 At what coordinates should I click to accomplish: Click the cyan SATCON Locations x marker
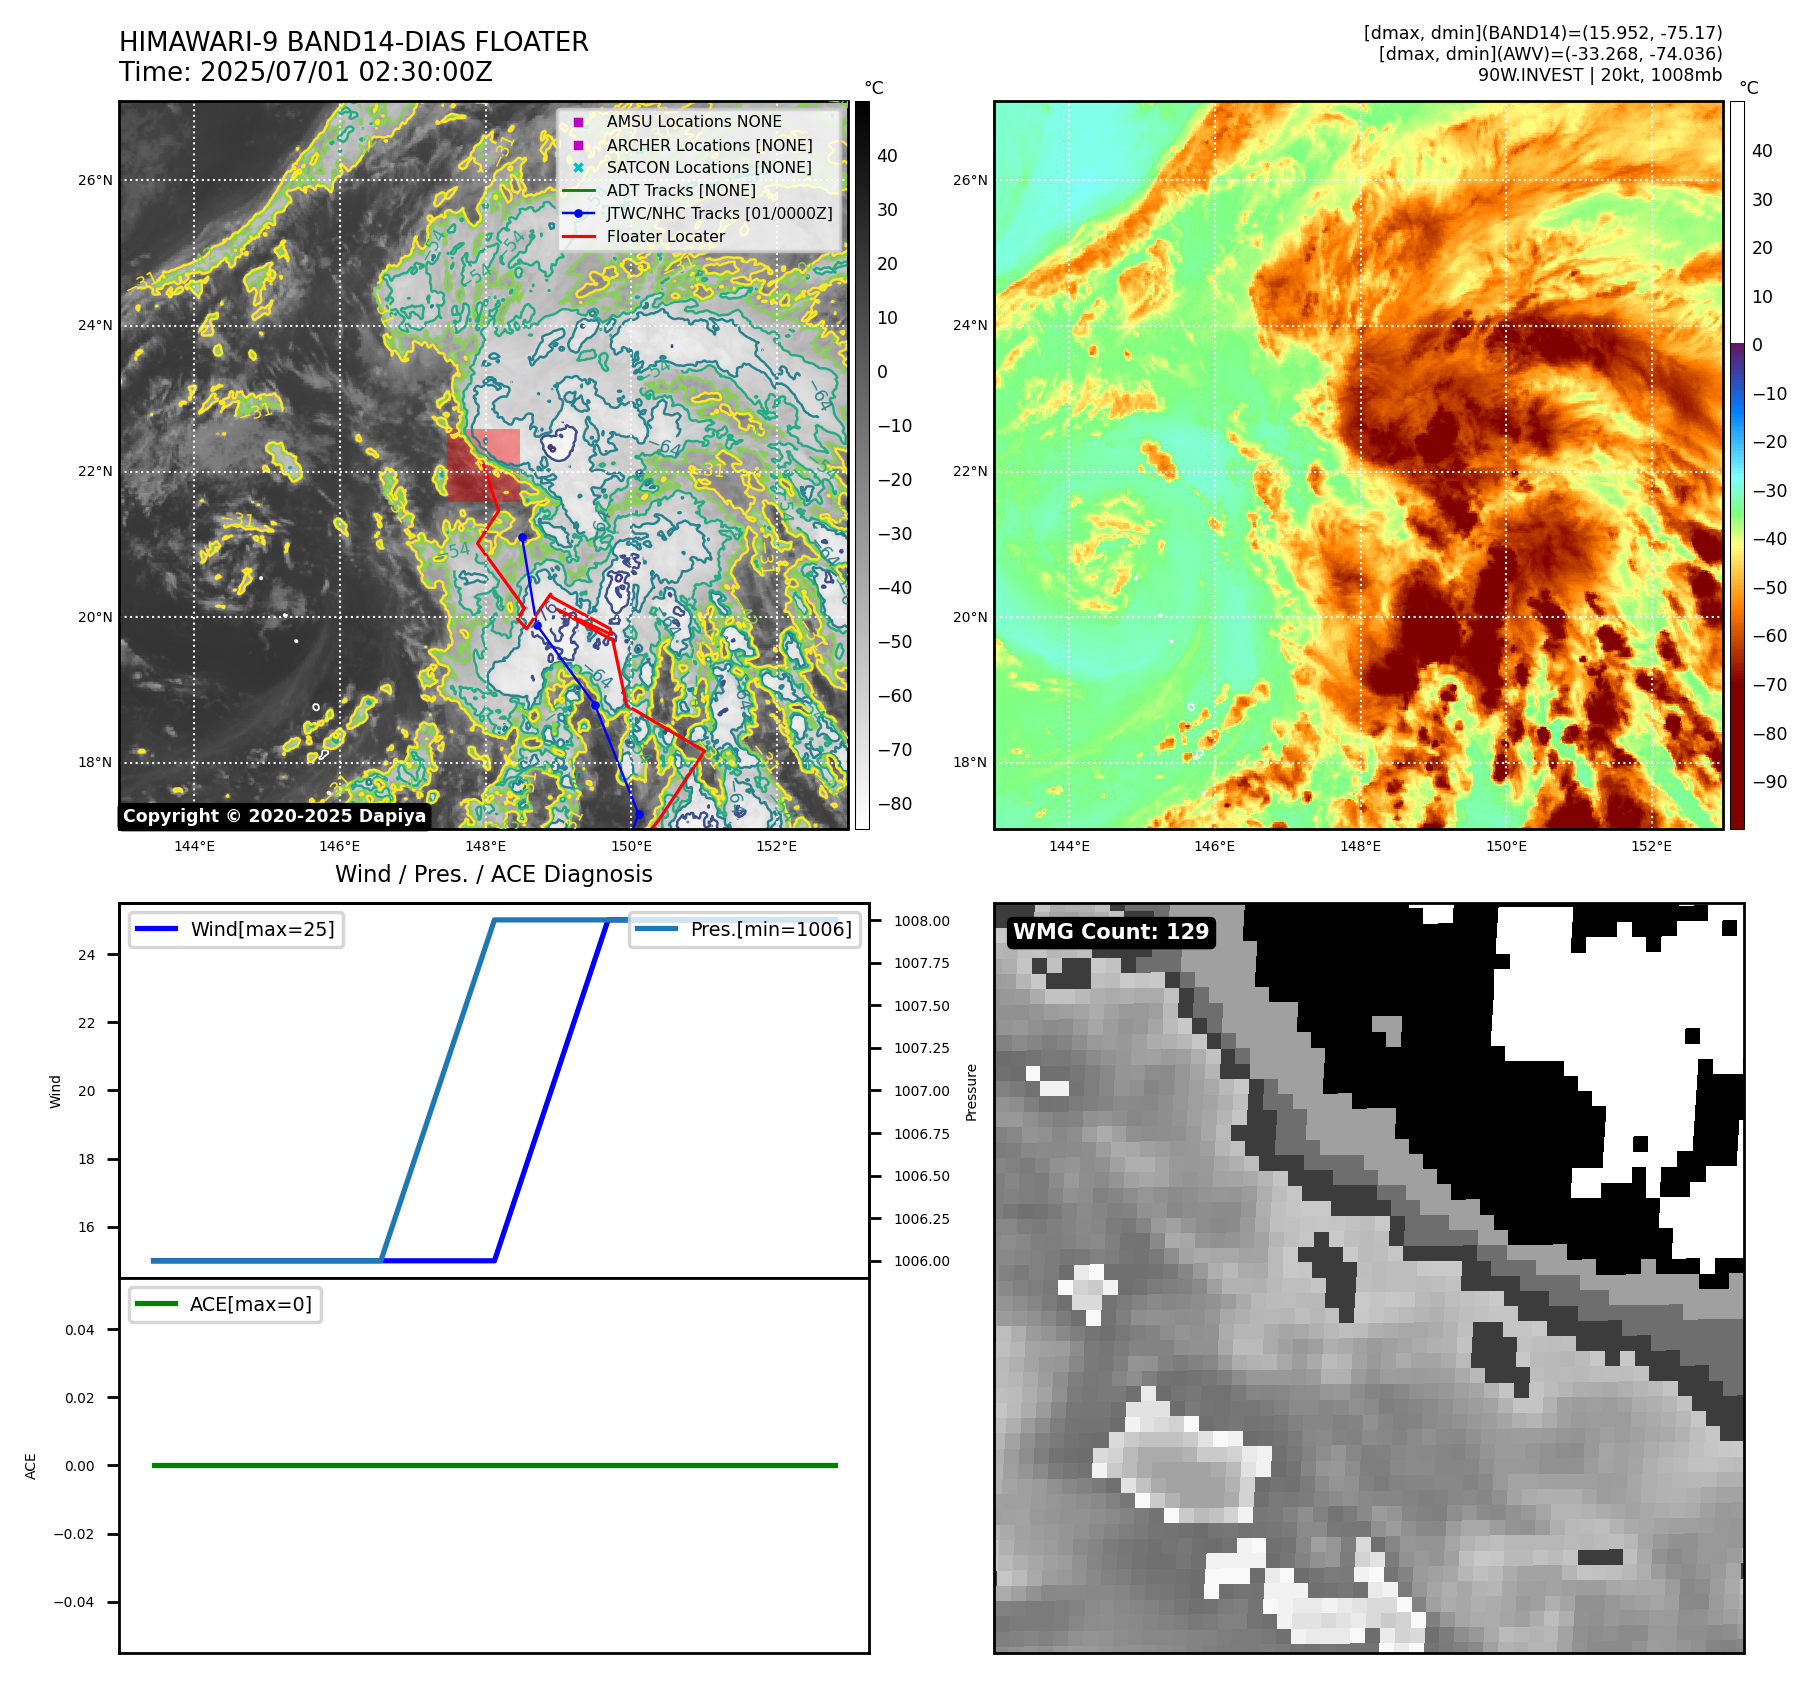click(x=578, y=168)
